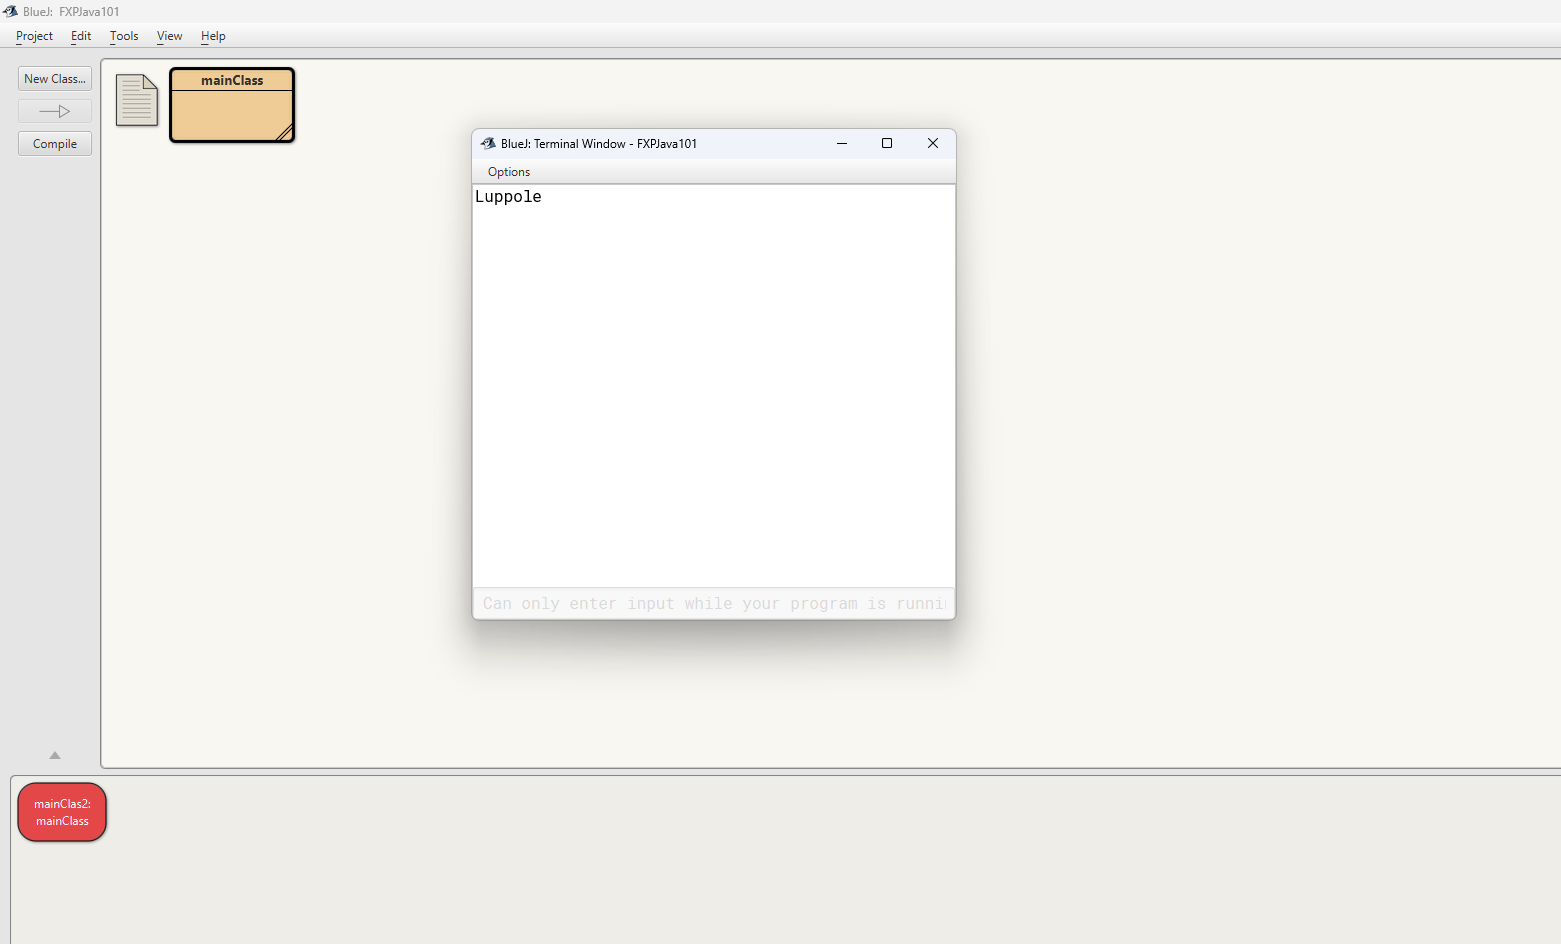Image resolution: width=1561 pixels, height=944 pixels.
Task: Select the mainClass class box
Action: (x=232, y=105)
